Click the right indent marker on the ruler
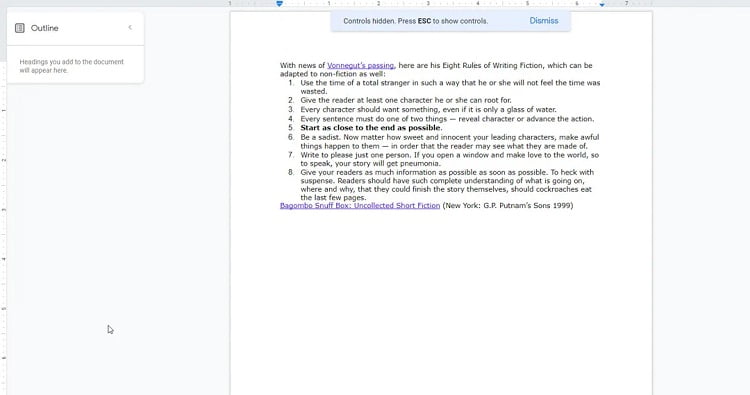This screenshot has height=395, width=750. (x=602, y=4)
